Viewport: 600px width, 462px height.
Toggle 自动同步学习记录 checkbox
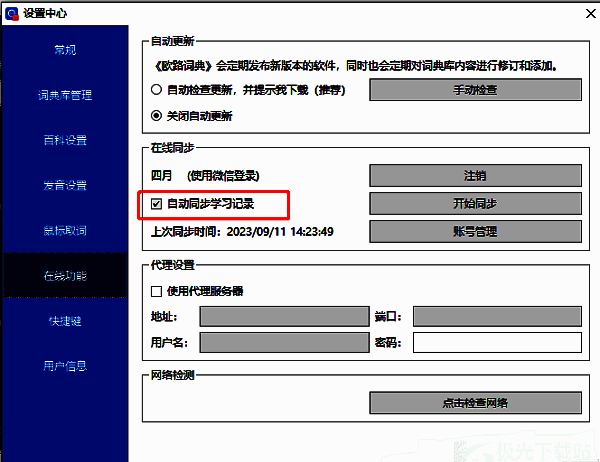[x=156, y=204]
